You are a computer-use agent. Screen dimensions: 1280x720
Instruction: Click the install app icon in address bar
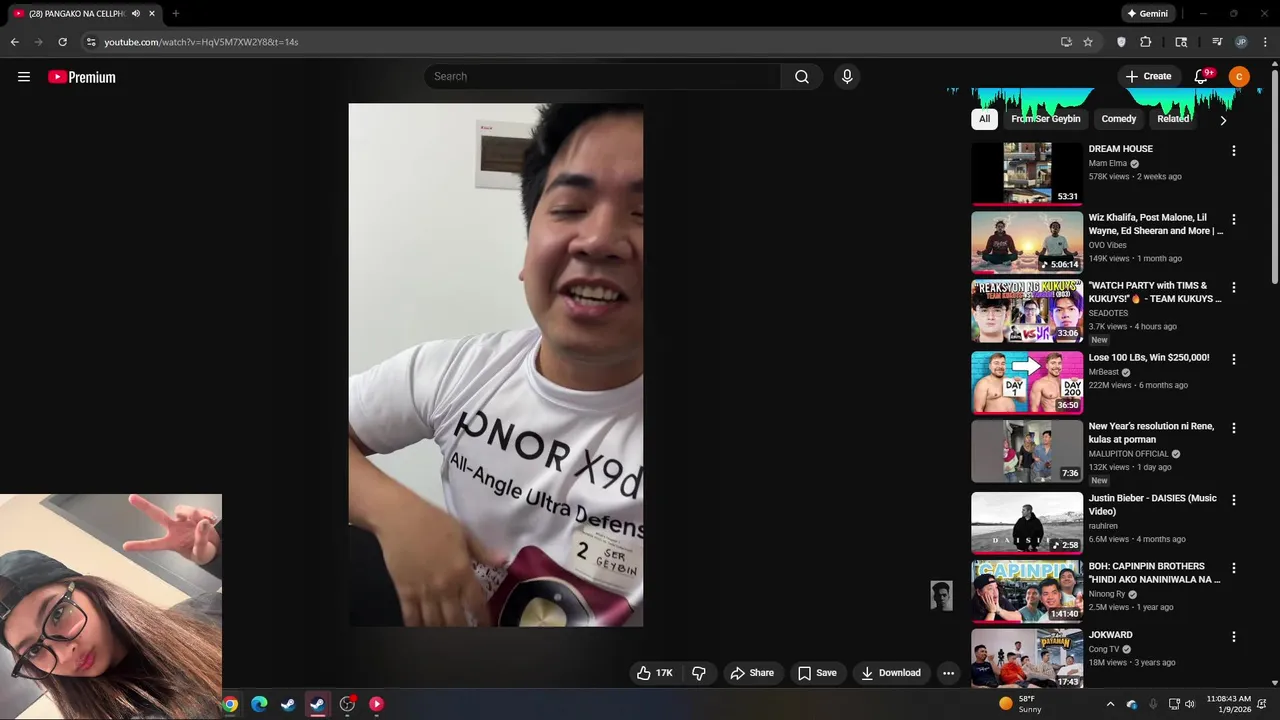tap(1066, 42)
